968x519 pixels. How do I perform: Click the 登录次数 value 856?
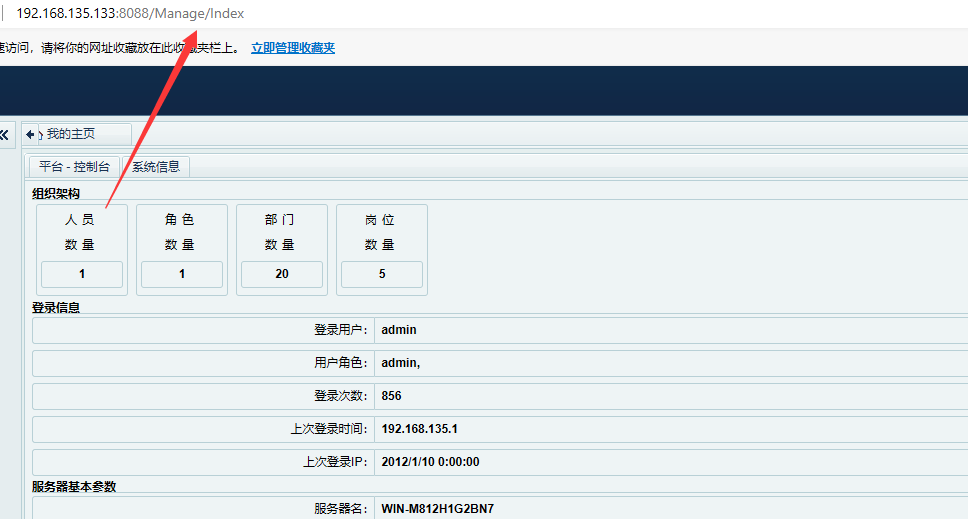pyautogui.click(x=391, y=396)
